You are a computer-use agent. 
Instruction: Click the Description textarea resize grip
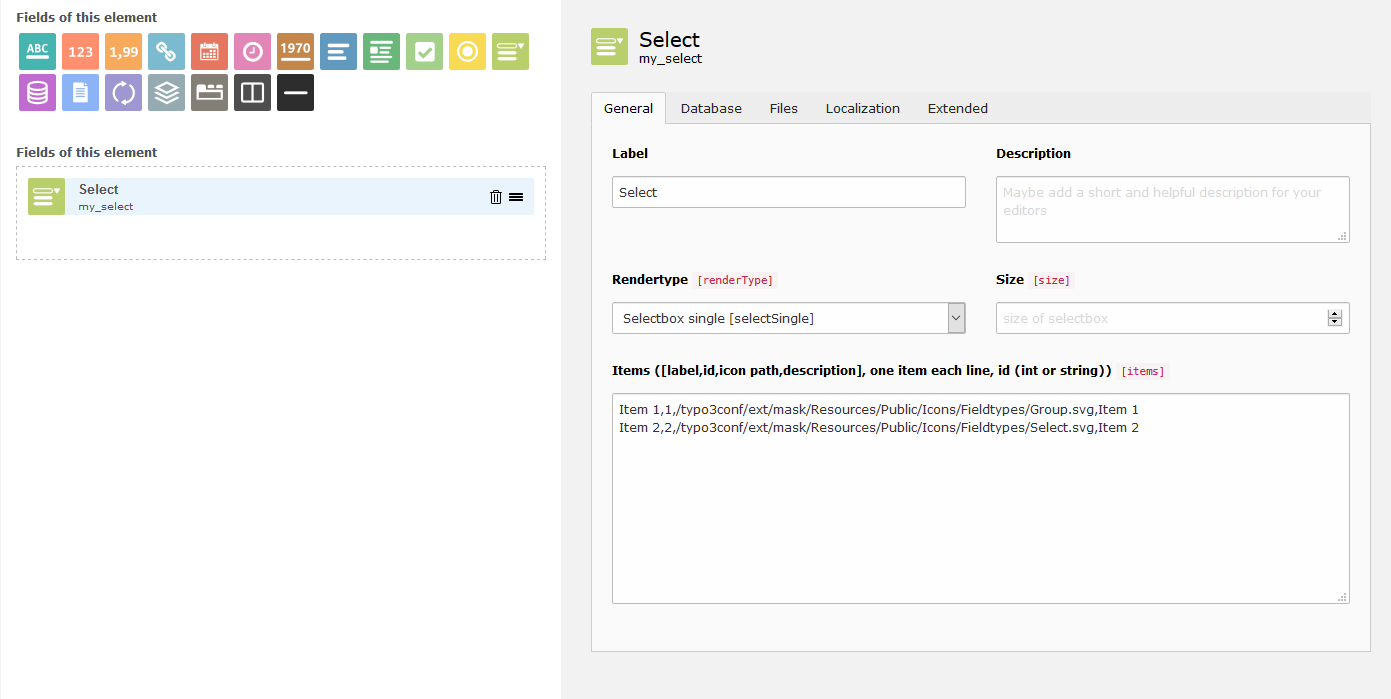[1343, 236]
